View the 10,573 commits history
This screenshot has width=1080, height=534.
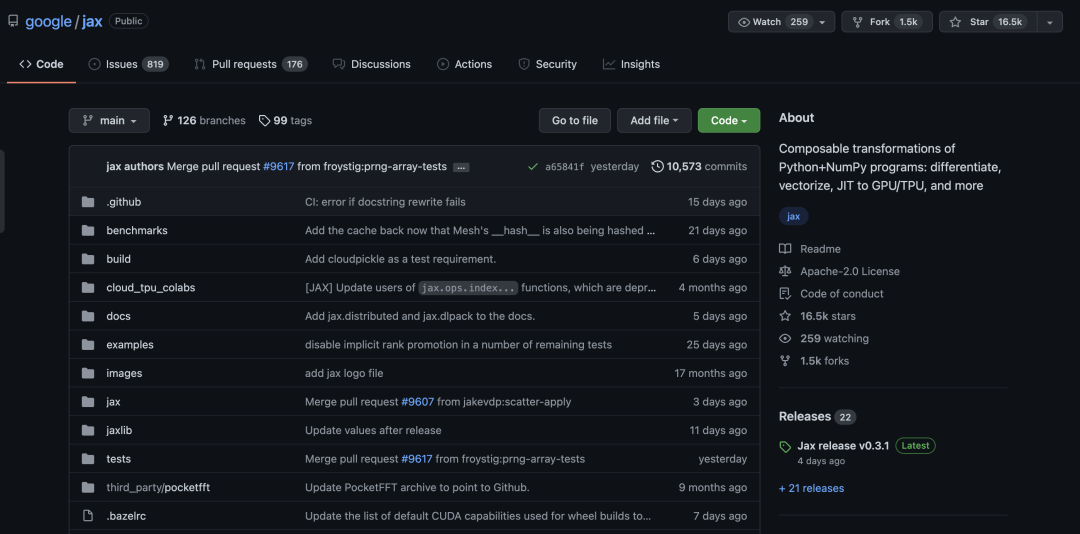(699, 167)
